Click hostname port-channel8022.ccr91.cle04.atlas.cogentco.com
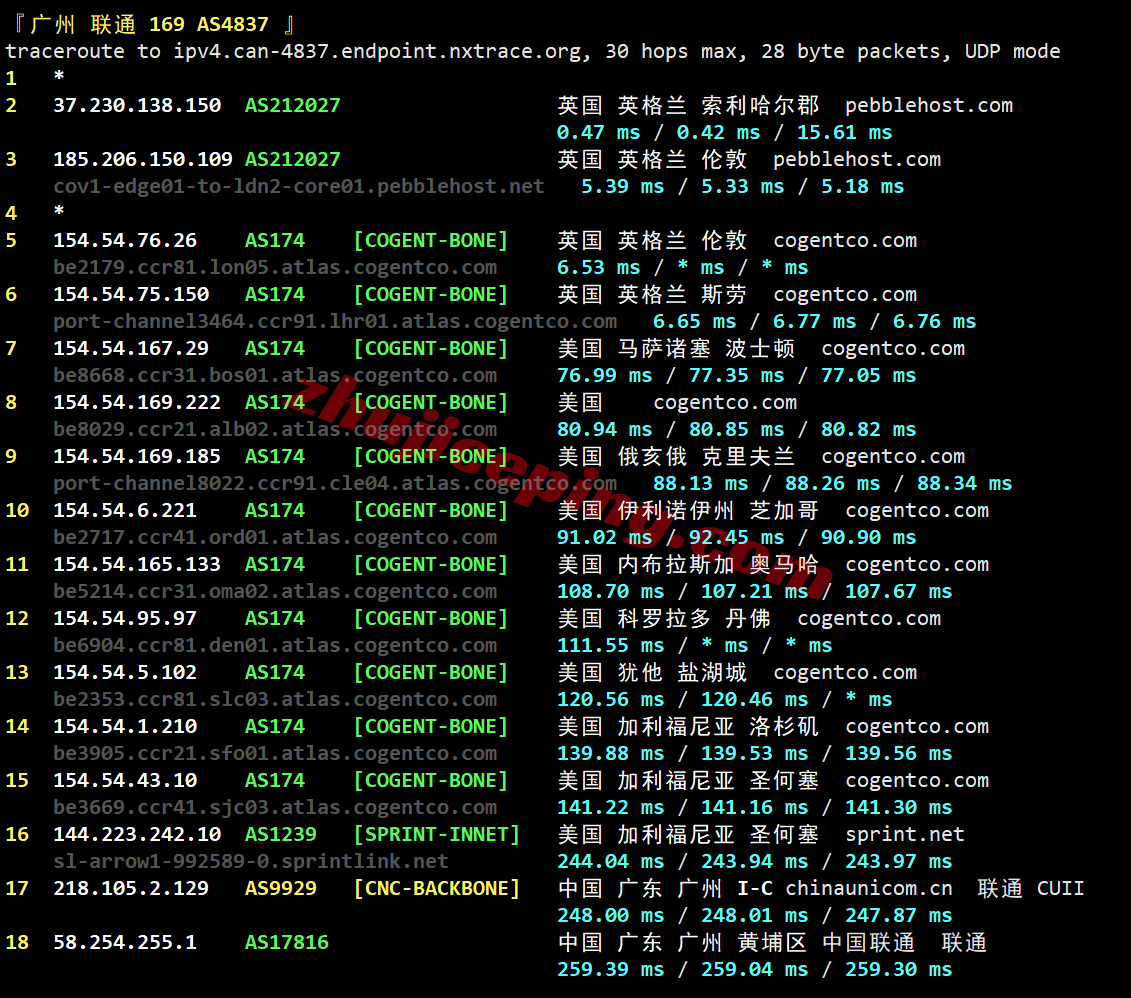The image size is (1131, 998). click(x=335, y=484)
